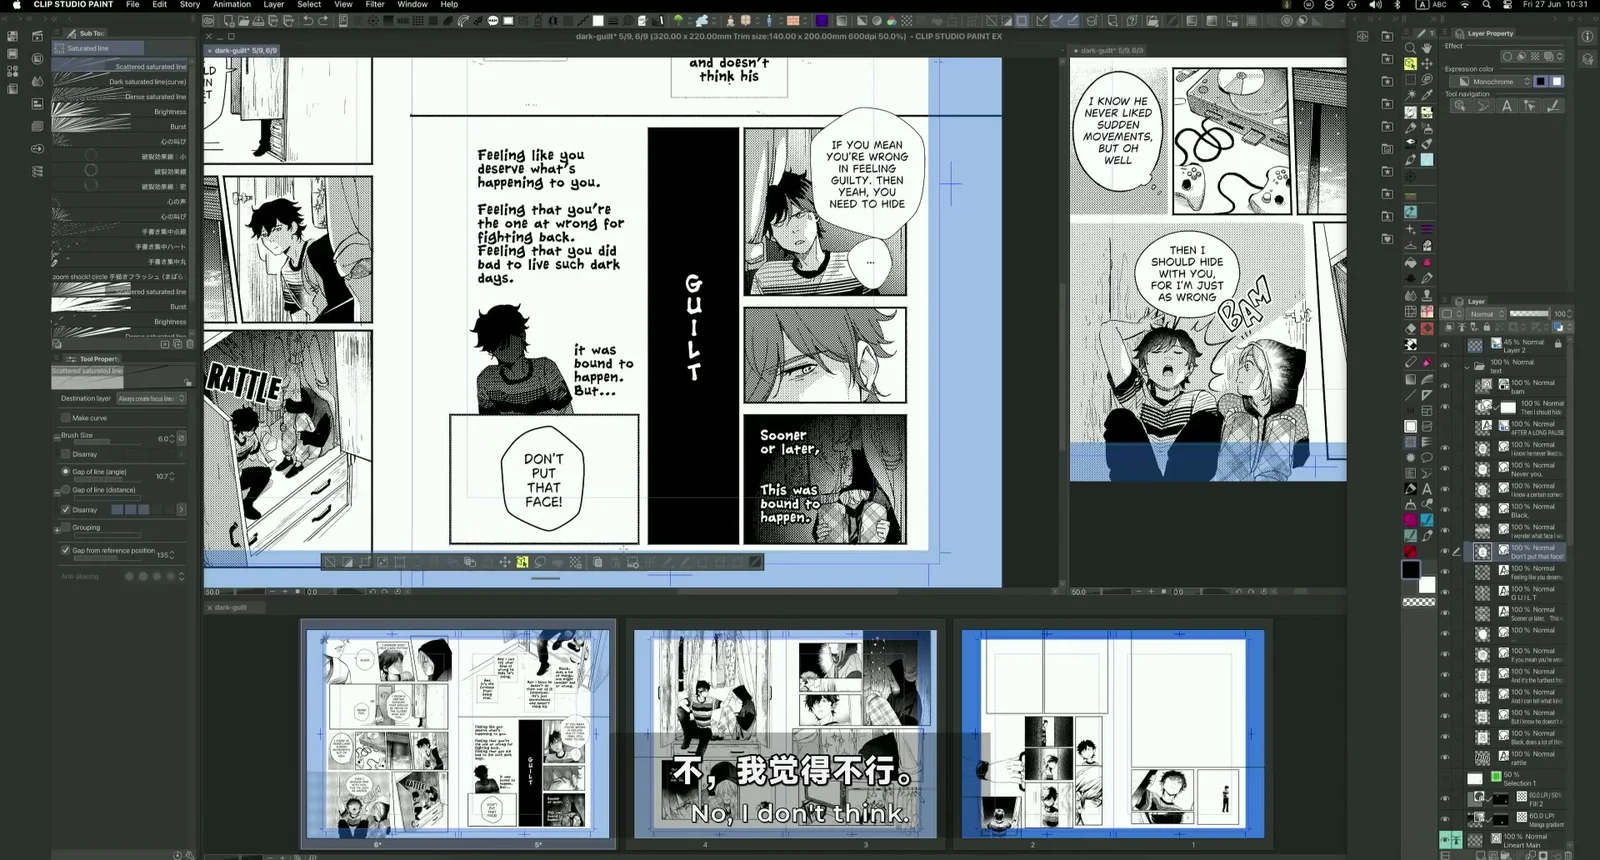Select the Saturated line sub tool group
The image size is (1600, 860).
(98, 48)
